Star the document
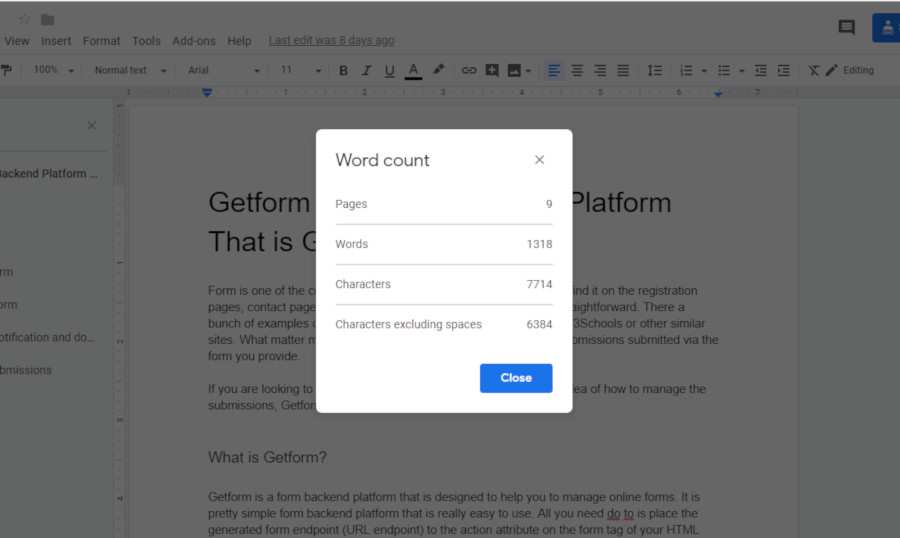Viewport: 900px width, 538px height. click(24, 20)
